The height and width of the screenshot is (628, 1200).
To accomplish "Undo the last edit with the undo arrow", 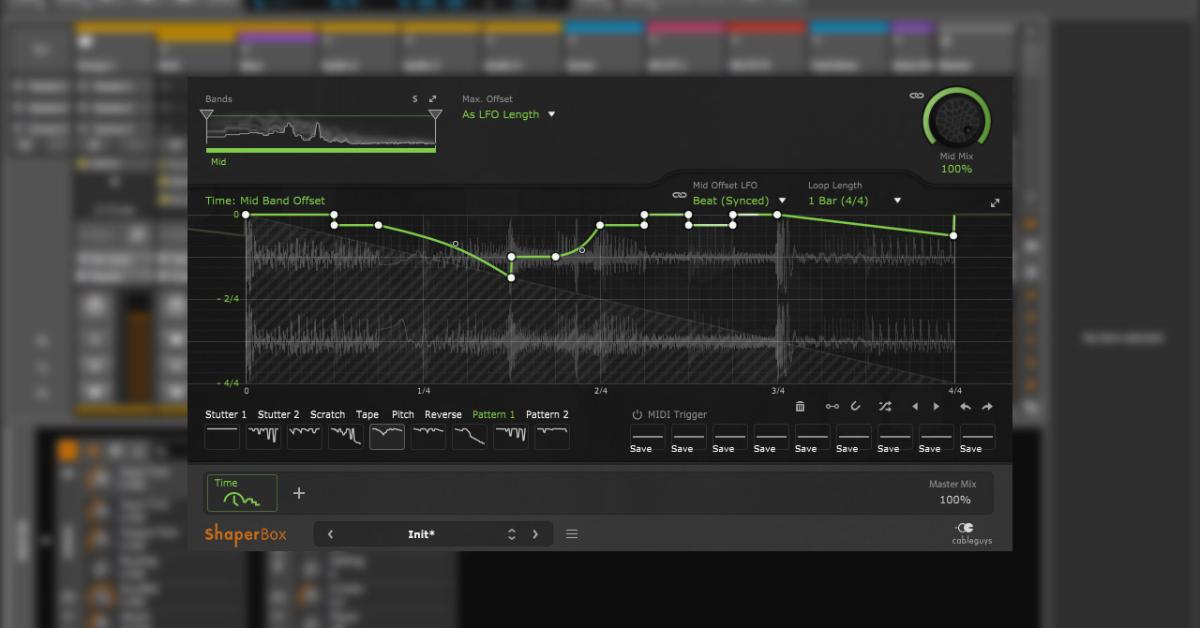I will 965,407.
